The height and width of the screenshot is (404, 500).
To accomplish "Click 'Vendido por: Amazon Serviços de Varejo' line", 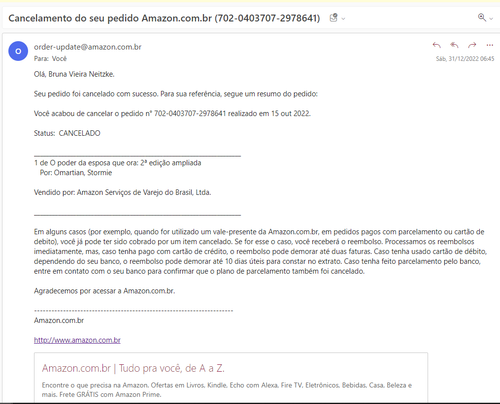I will 122,192.
